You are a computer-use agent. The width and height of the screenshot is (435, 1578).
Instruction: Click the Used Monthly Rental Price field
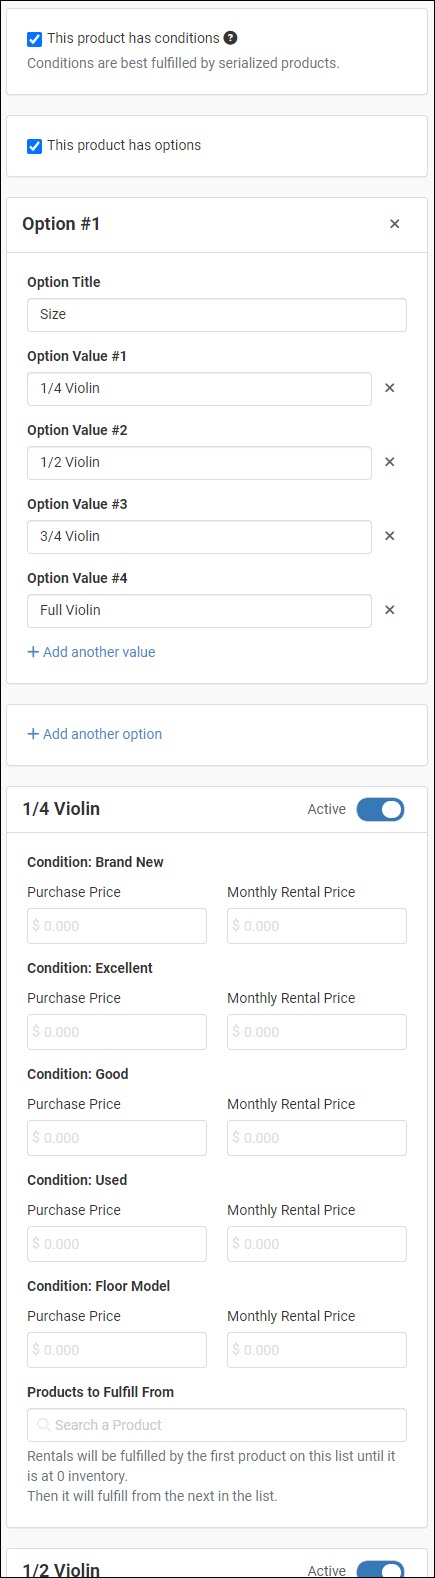coord(317,1244)
